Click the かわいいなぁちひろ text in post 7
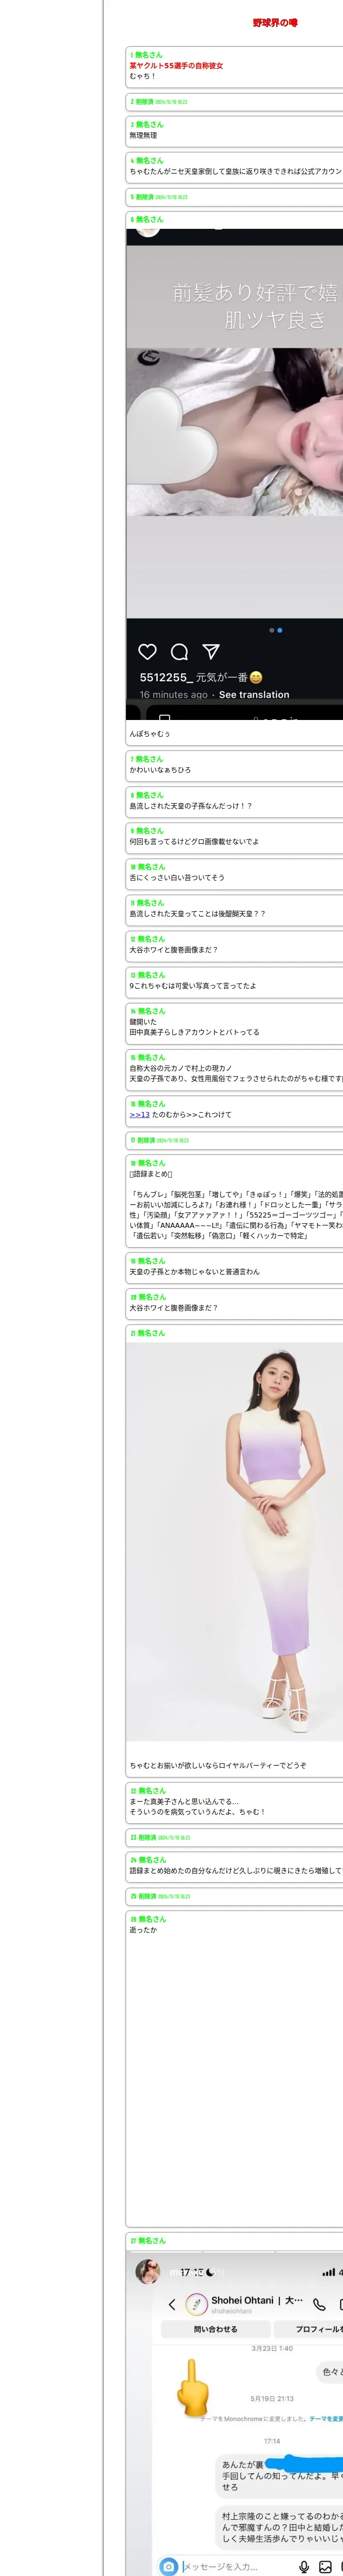 click(x=160, y=770)
